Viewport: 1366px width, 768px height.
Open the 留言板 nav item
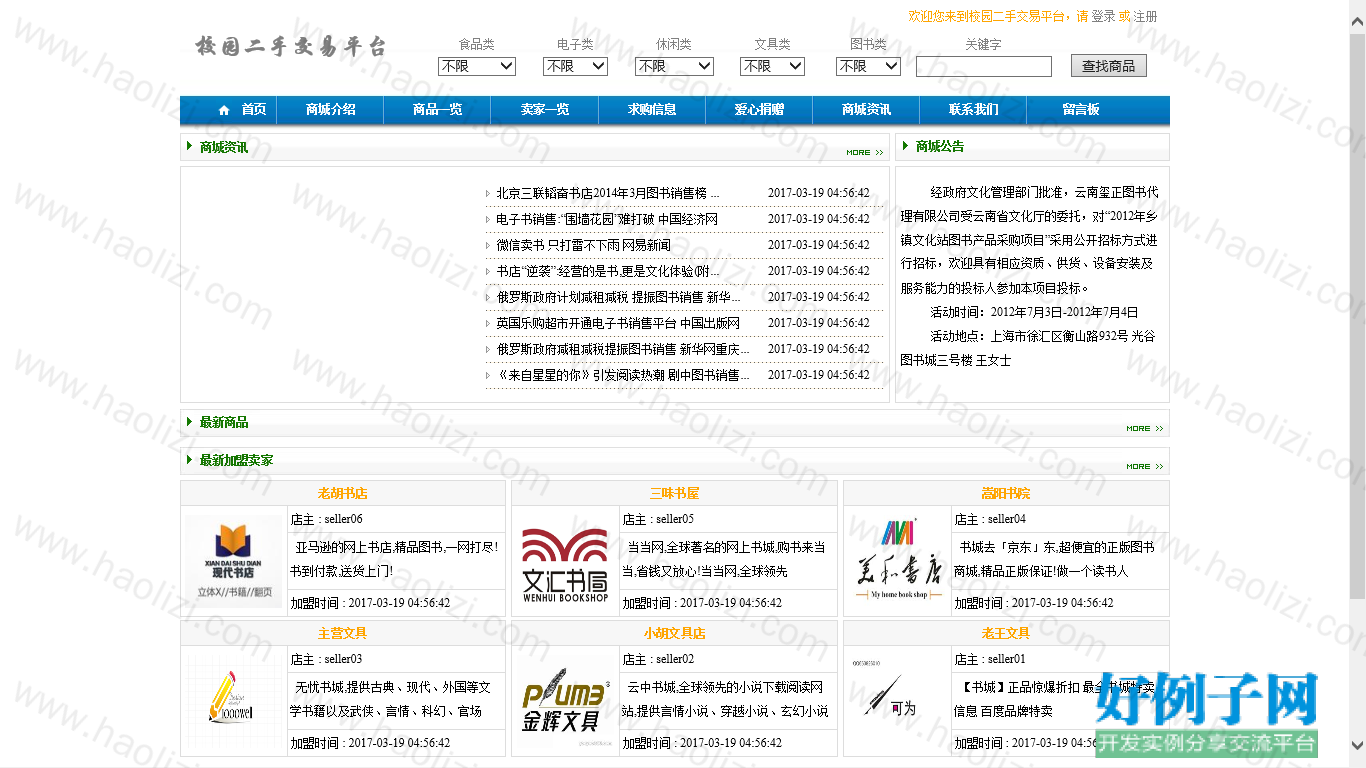point(1080,110)
